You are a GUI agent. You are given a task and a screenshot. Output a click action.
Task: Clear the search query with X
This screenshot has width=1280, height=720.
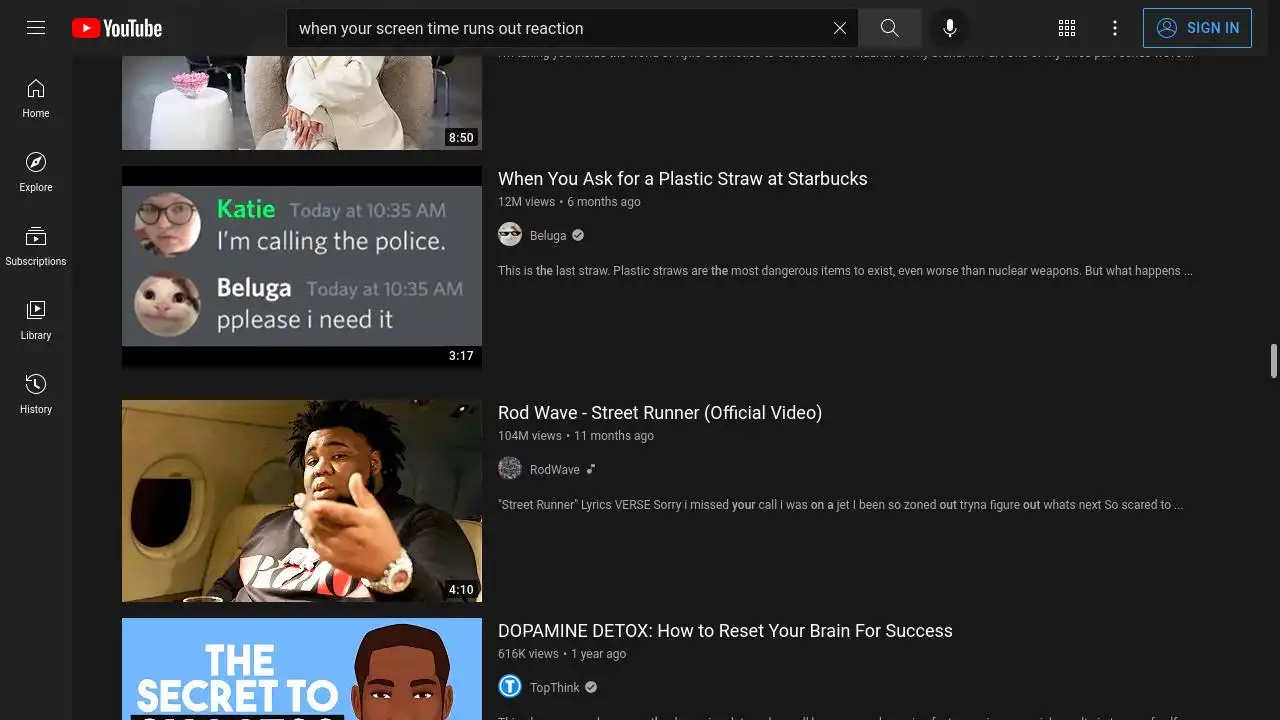pyautogui.click(x=840, y=28)
